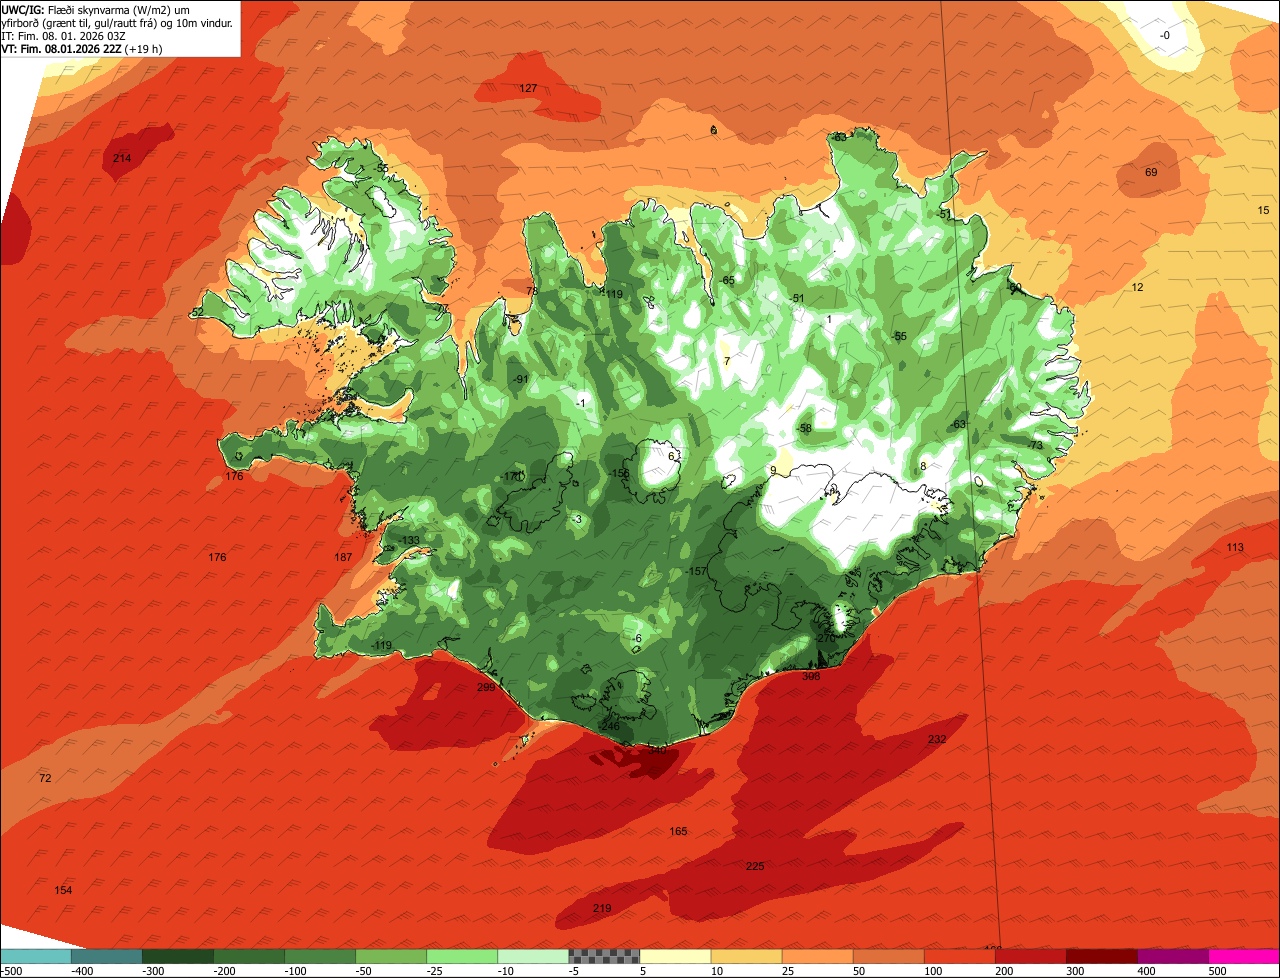Click the map value '232' south of Iceland
The width and height of the screenshot is (1280, 978).
937,739
